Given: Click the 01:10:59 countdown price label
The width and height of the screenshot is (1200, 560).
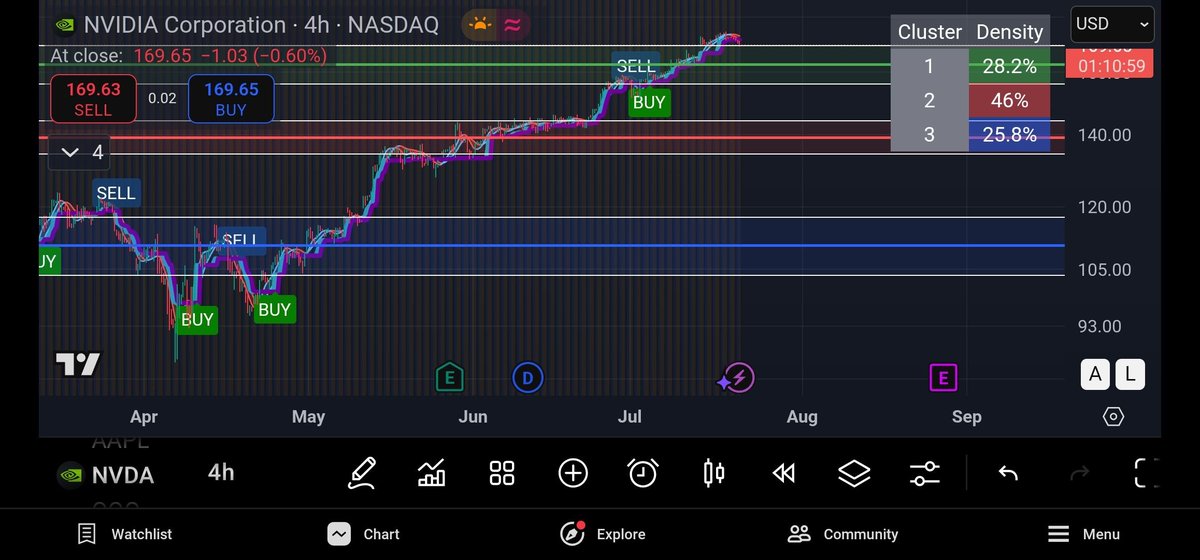Looking at the screenshot, I should (1110, 66).
